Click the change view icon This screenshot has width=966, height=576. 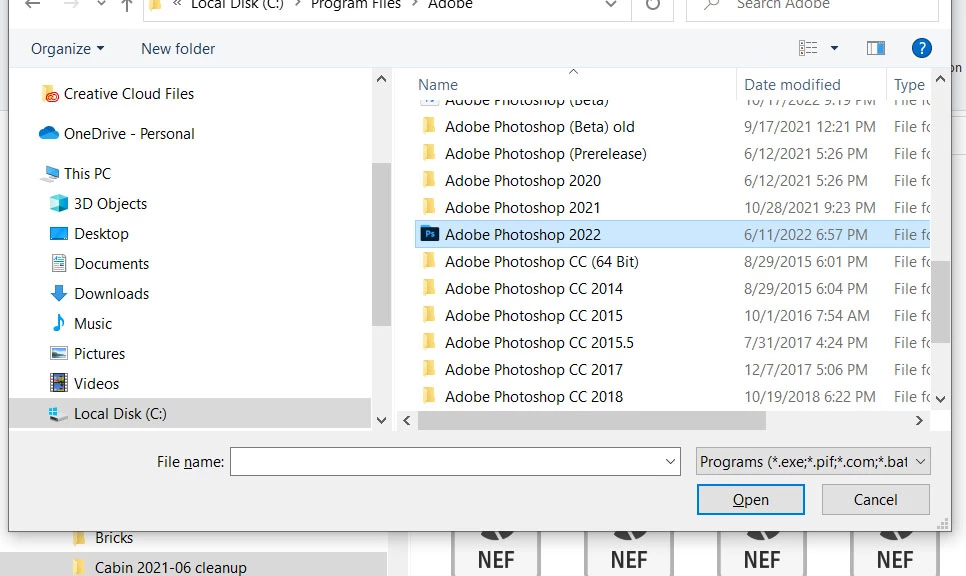click(808, 48)
